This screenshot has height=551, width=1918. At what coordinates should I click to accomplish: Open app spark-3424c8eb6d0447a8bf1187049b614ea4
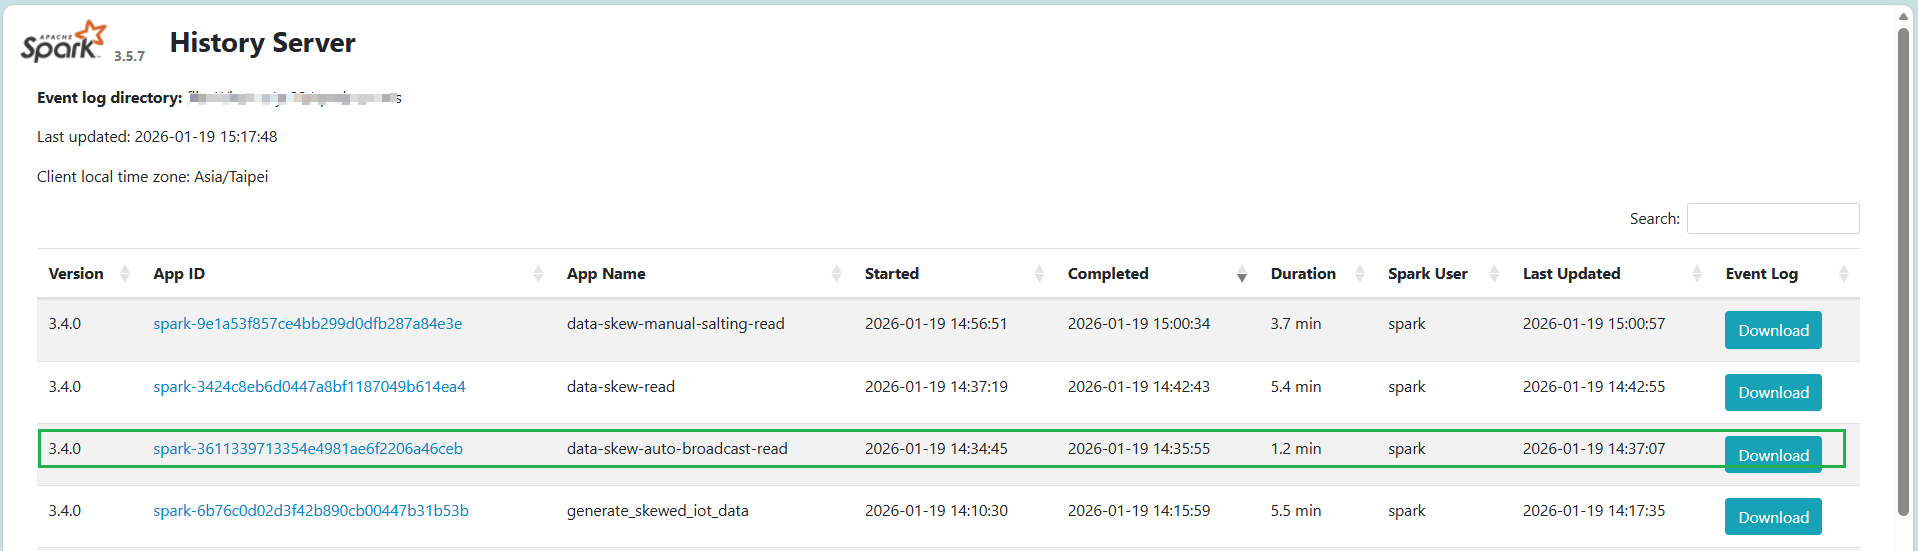309,387
